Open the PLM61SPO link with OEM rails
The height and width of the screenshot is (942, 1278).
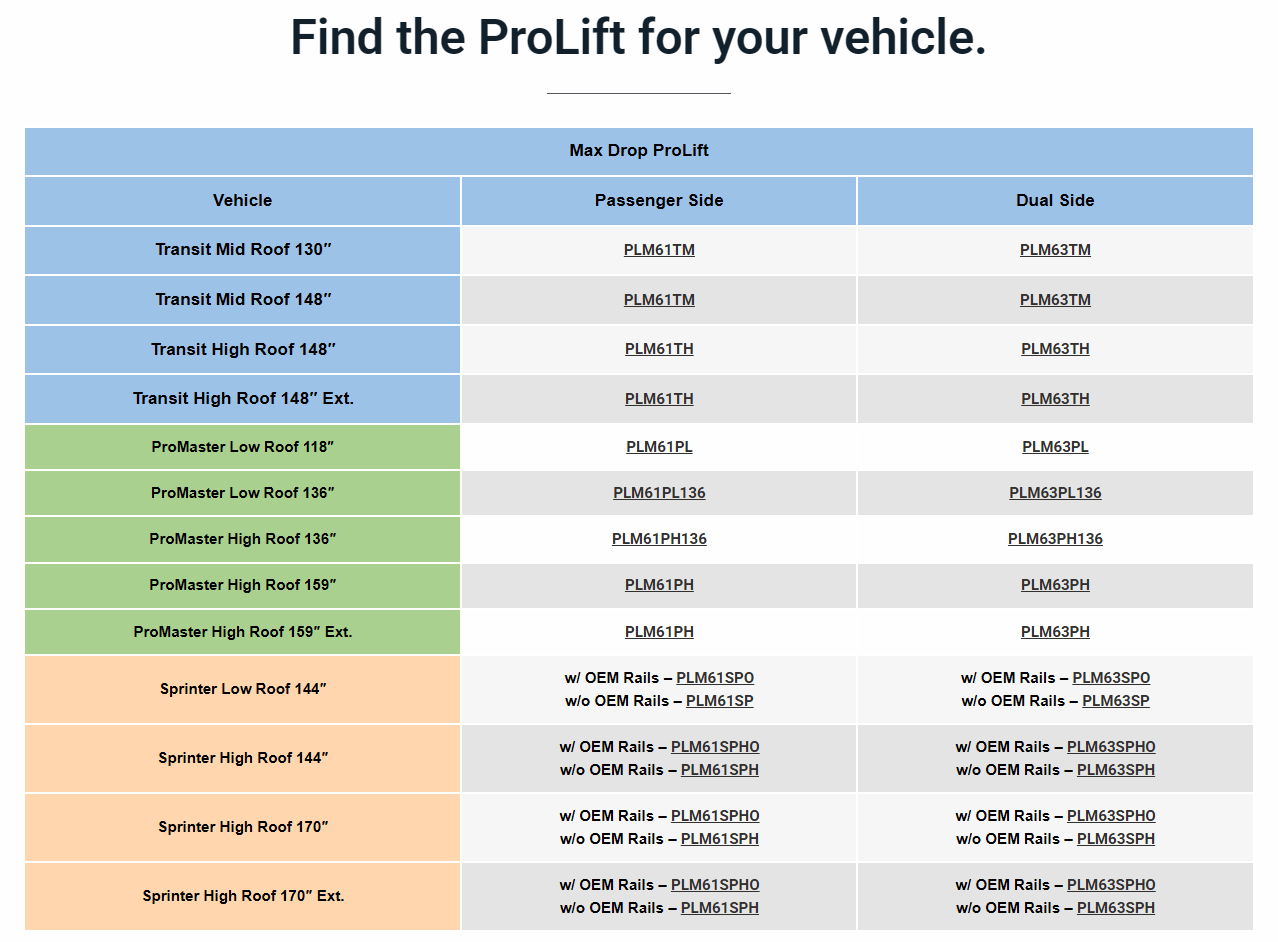point(715,678)
